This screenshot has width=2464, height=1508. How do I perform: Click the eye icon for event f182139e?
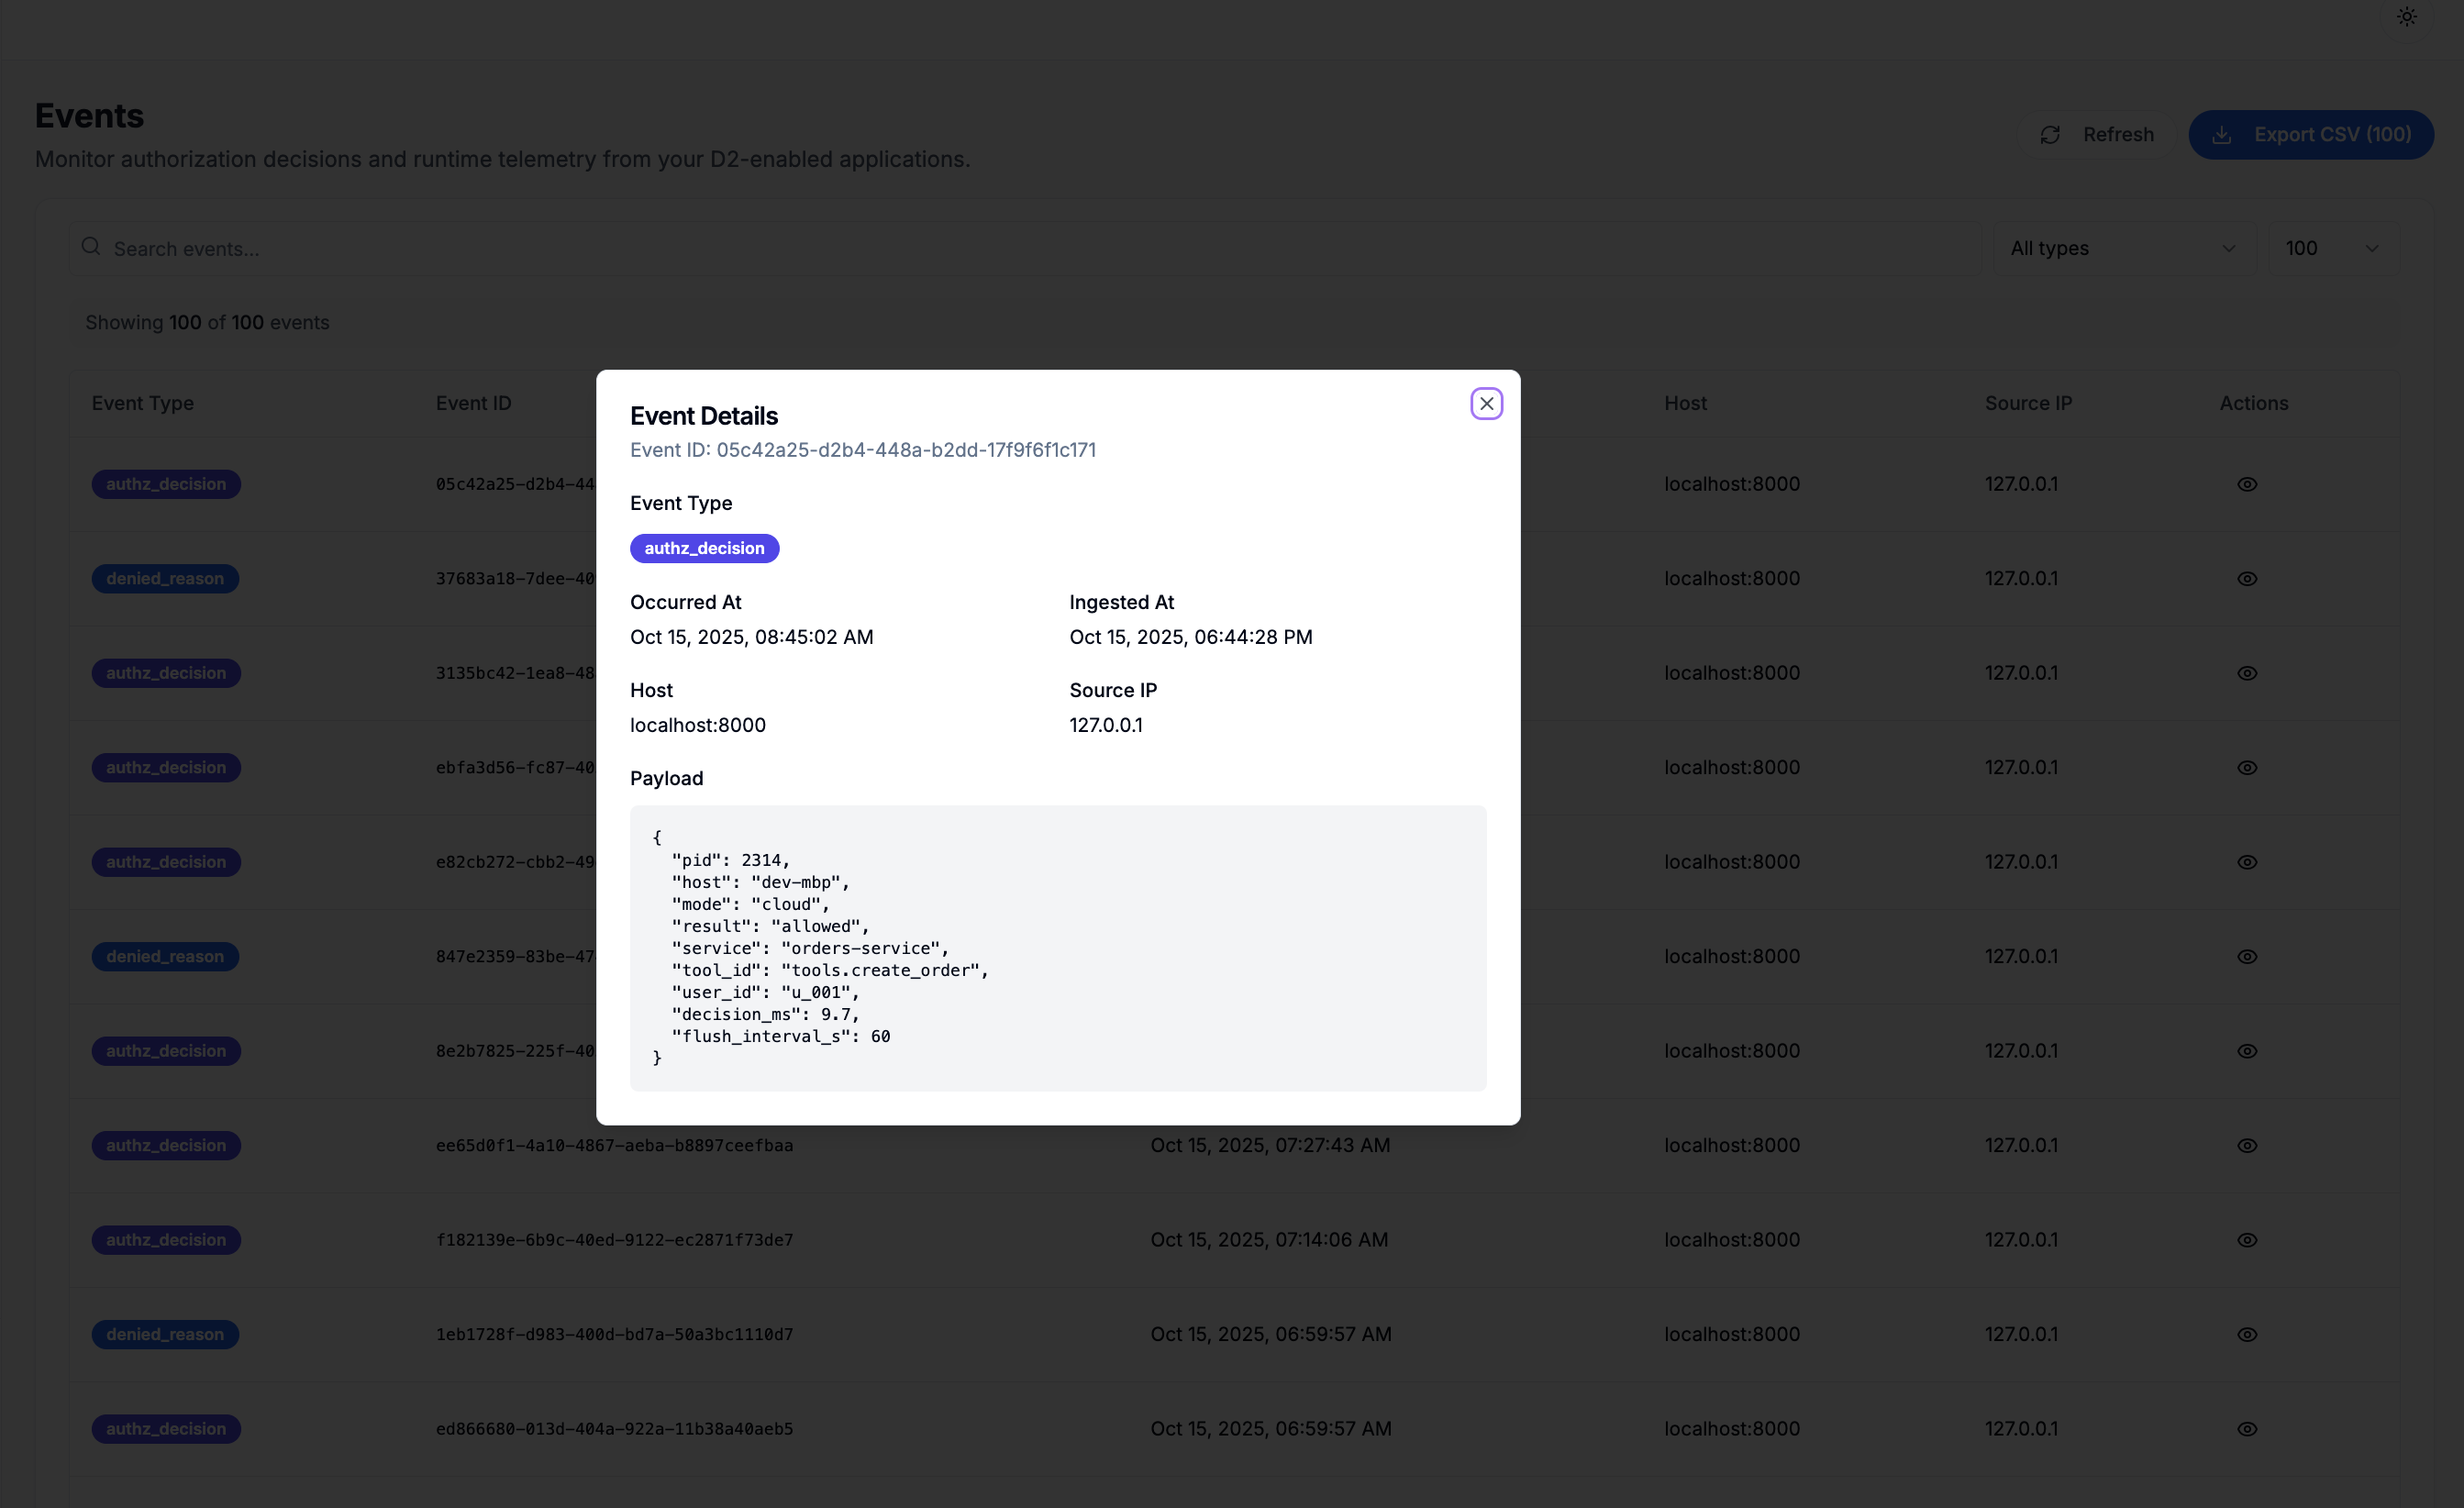click(x=2247, y=1240)
